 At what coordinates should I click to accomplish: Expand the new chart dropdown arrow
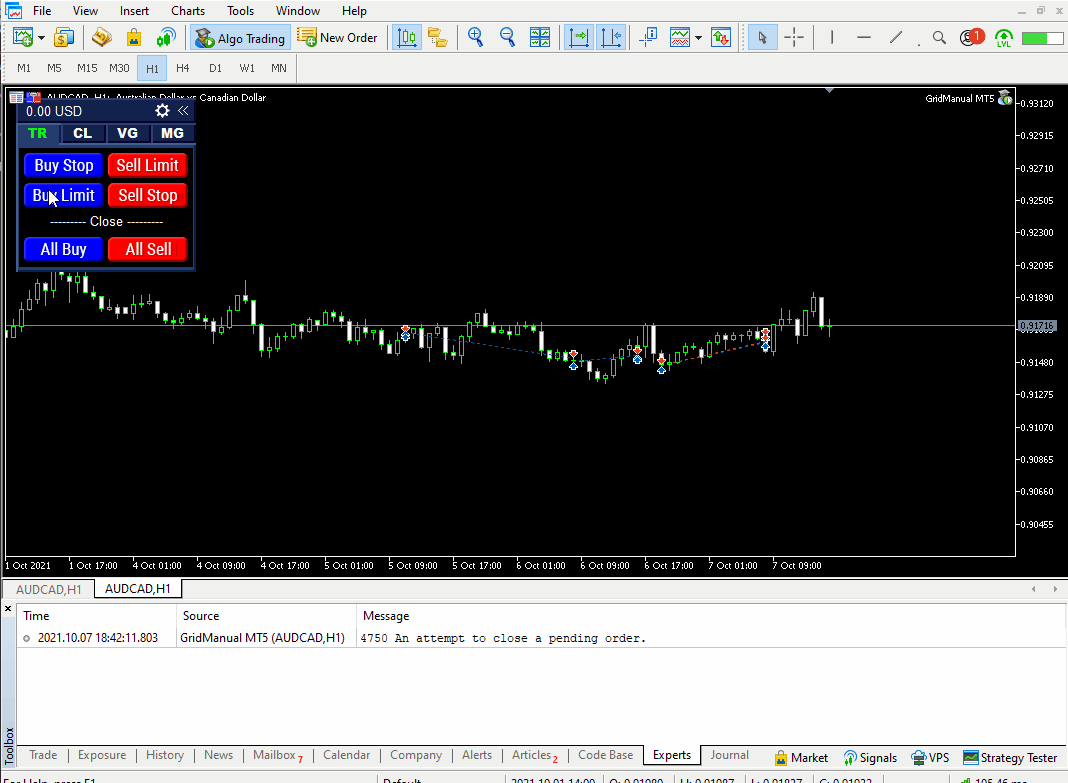pos(42,37)
